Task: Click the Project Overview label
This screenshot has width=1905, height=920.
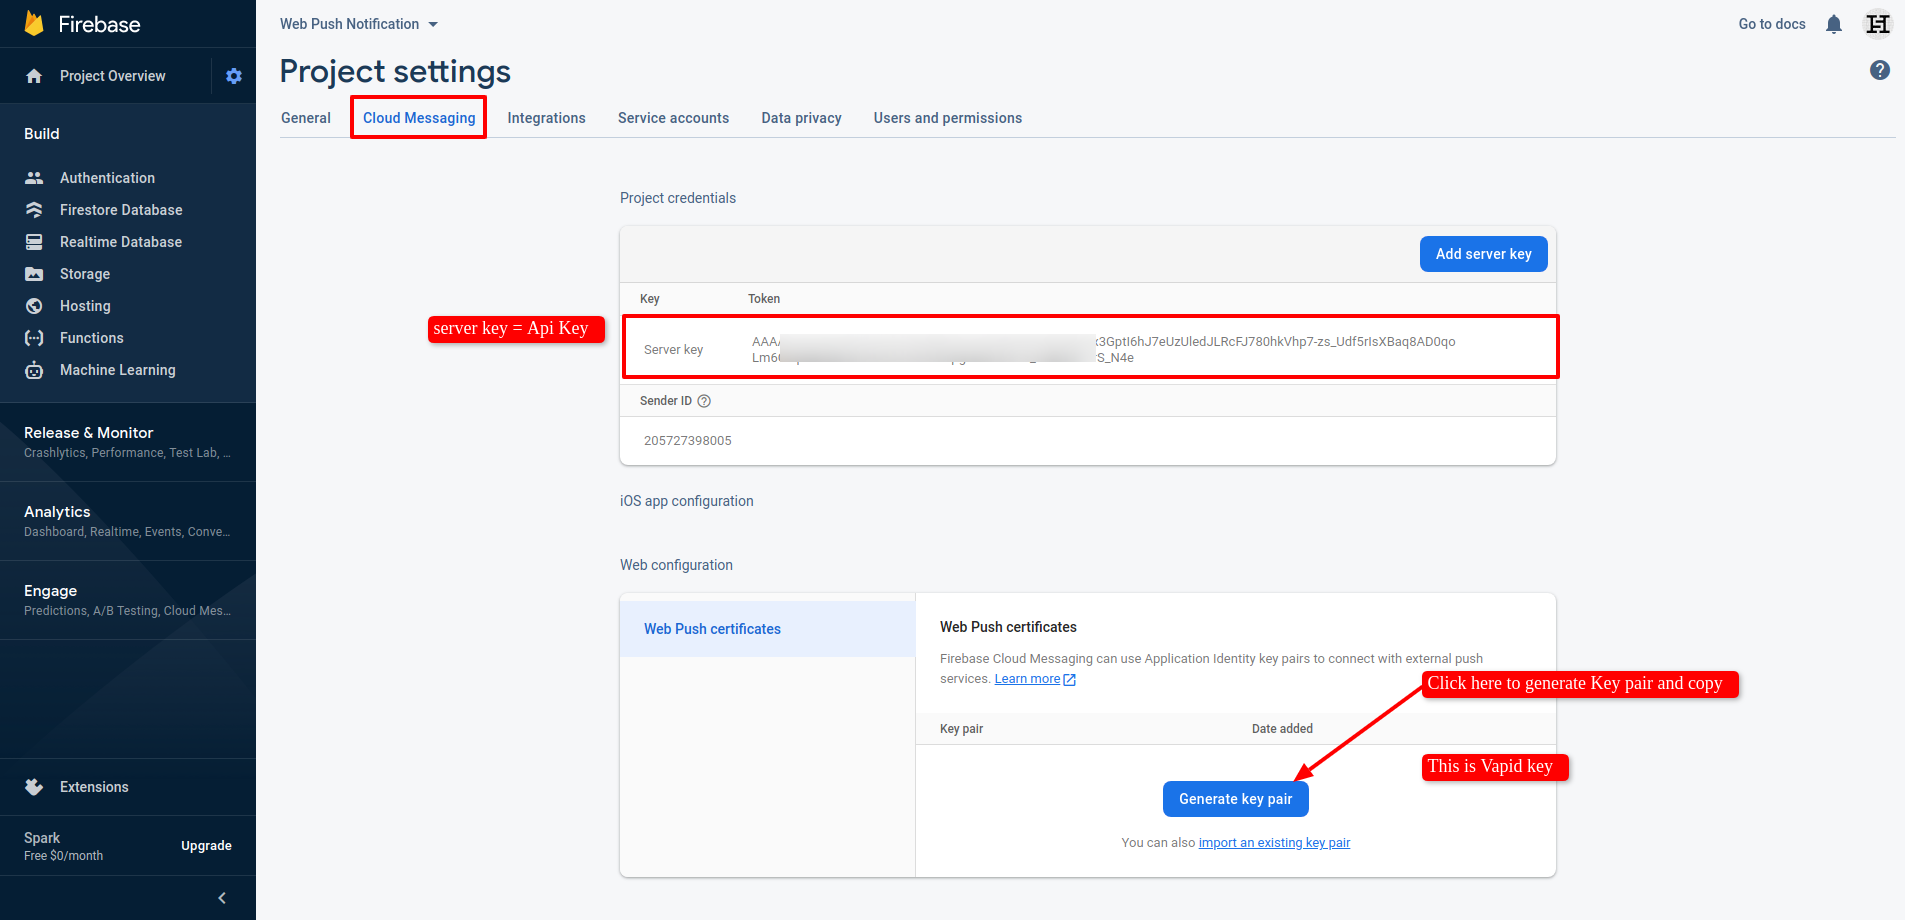Action: [113, 76]
